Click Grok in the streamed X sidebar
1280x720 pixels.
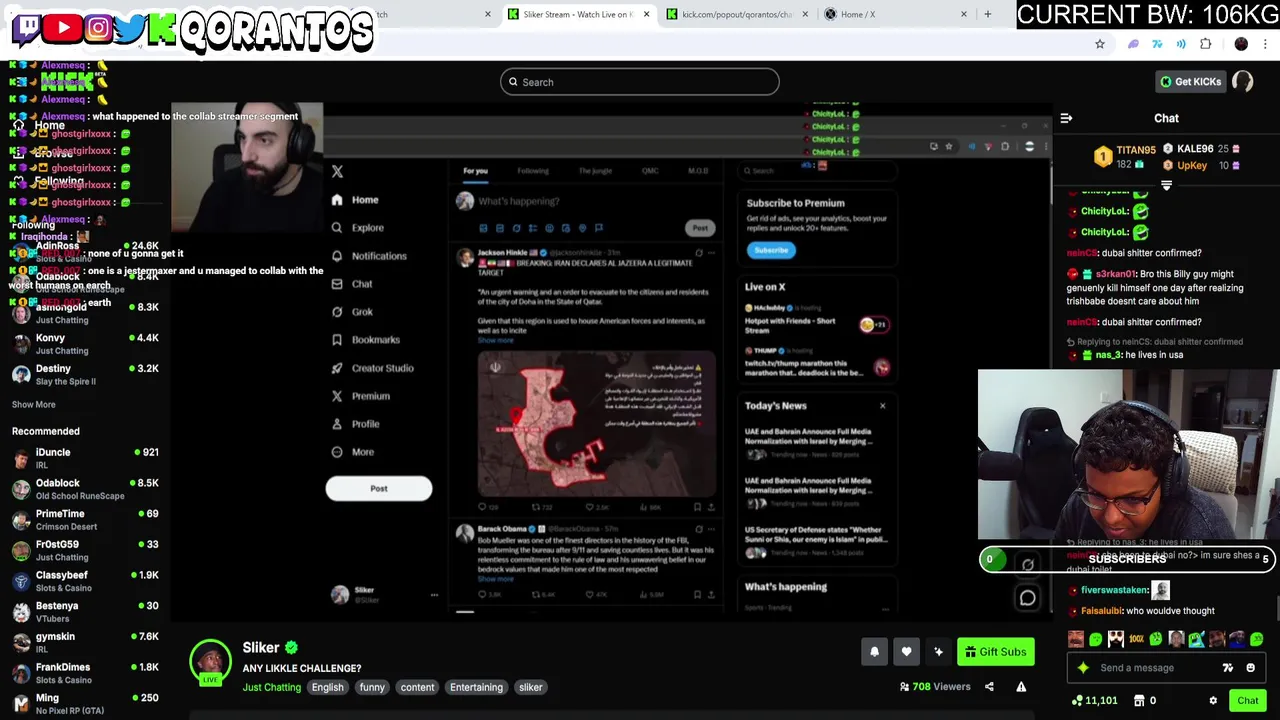pyautogui.click(x=361, y=312)
